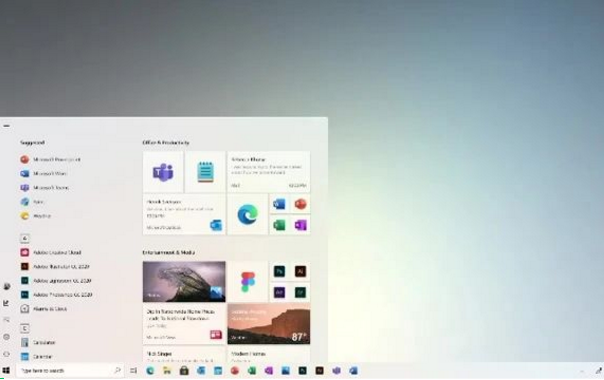The width and height of the screenshot is (604, 380).
Task: Open Settings gear in Start rail
Action: tap(6, 337)
